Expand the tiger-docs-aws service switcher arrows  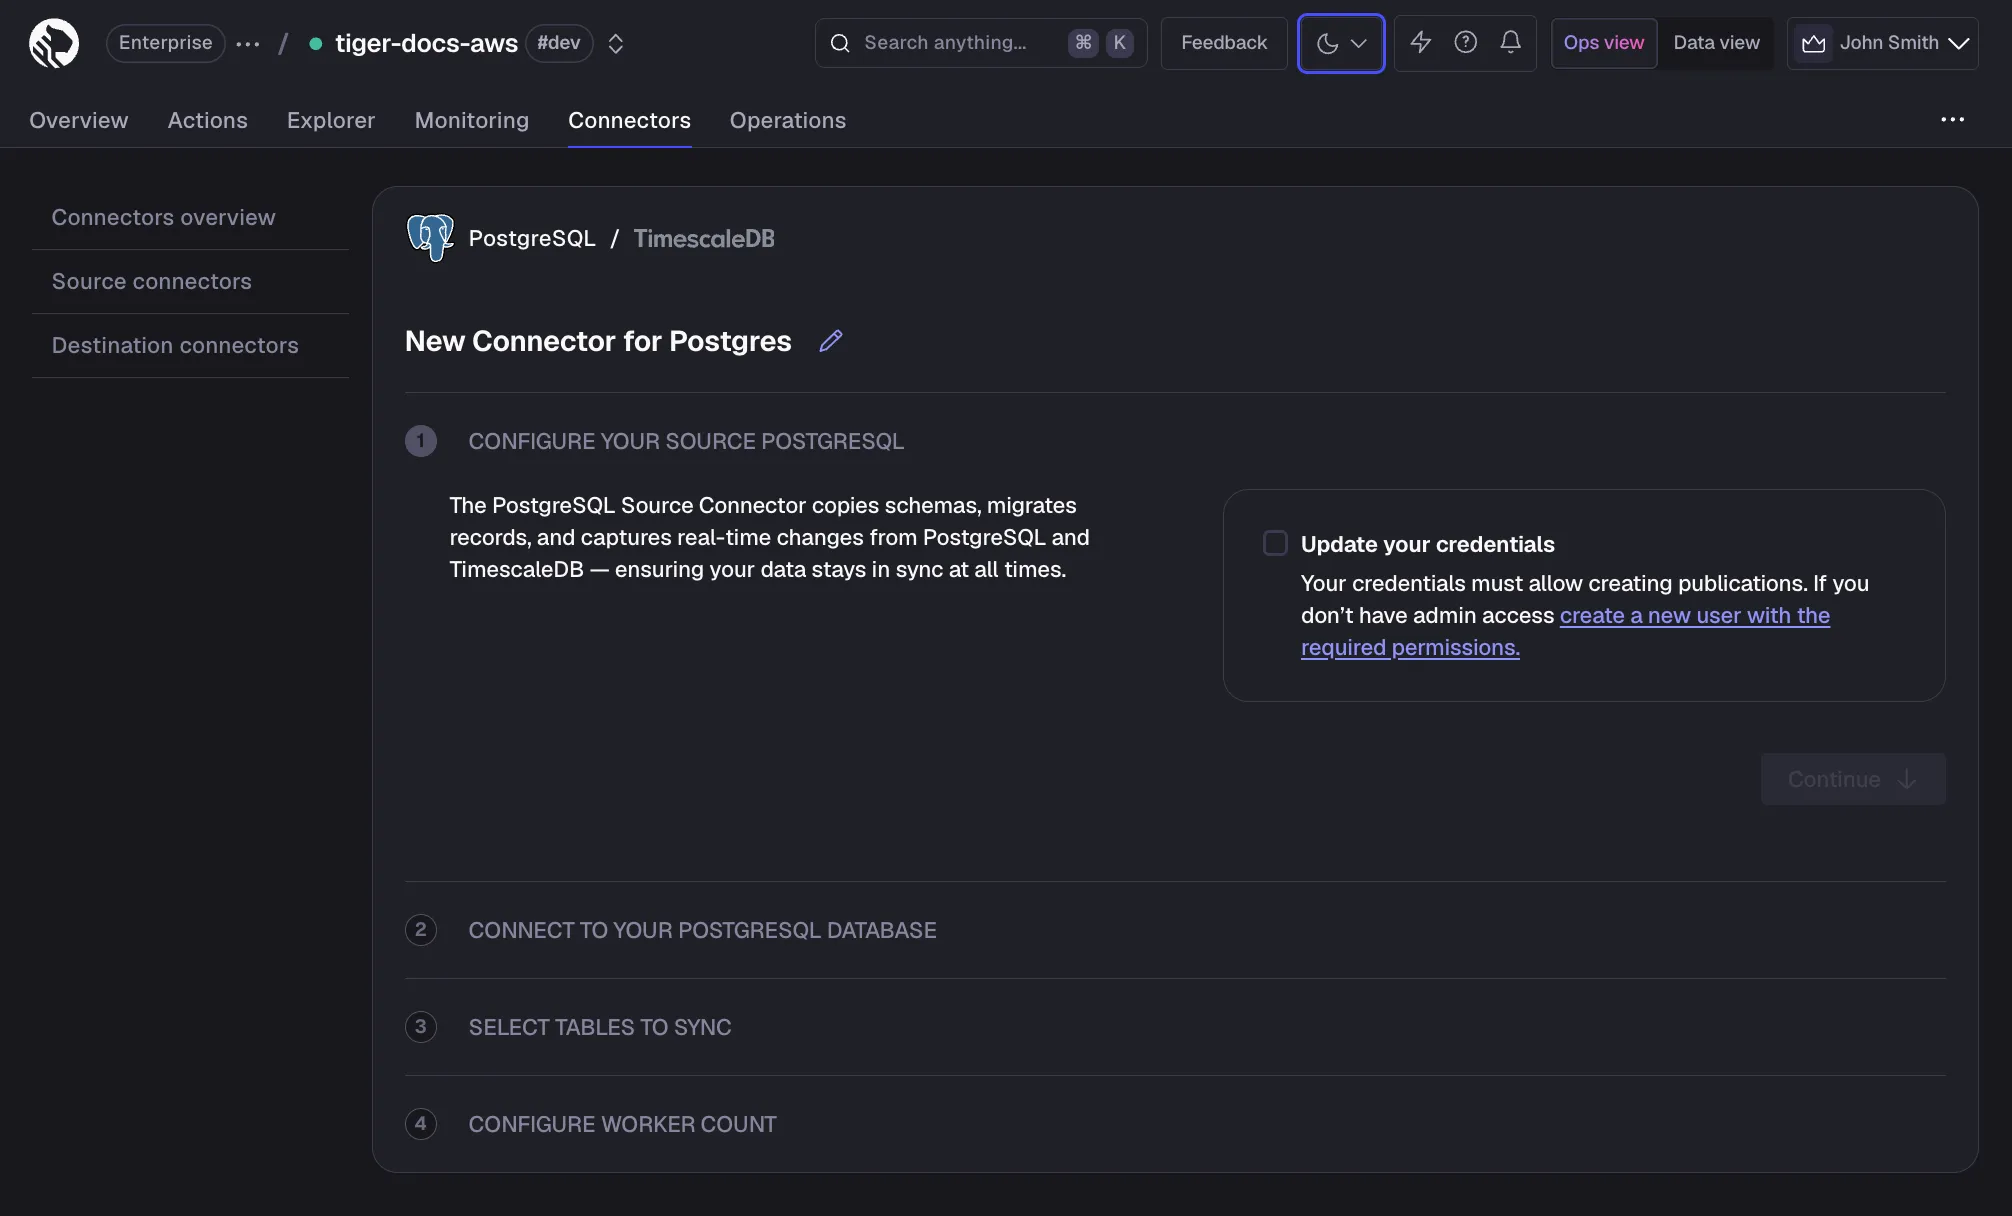click(616, 43)
